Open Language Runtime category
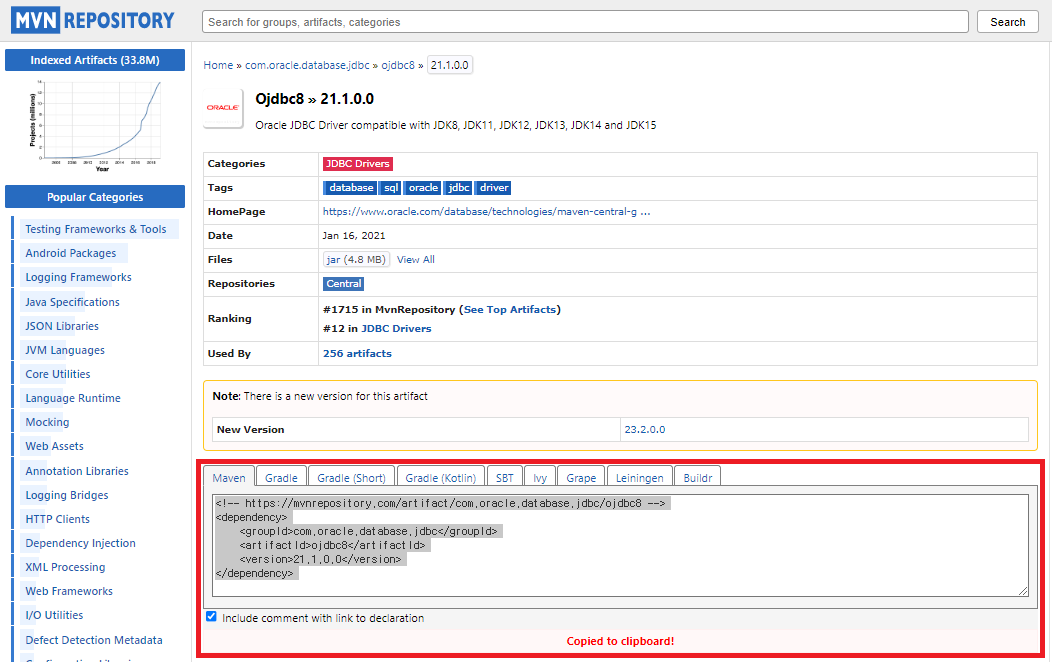Image resolution: width=1052 pixels, height=662 pixels. click(73, 398)
